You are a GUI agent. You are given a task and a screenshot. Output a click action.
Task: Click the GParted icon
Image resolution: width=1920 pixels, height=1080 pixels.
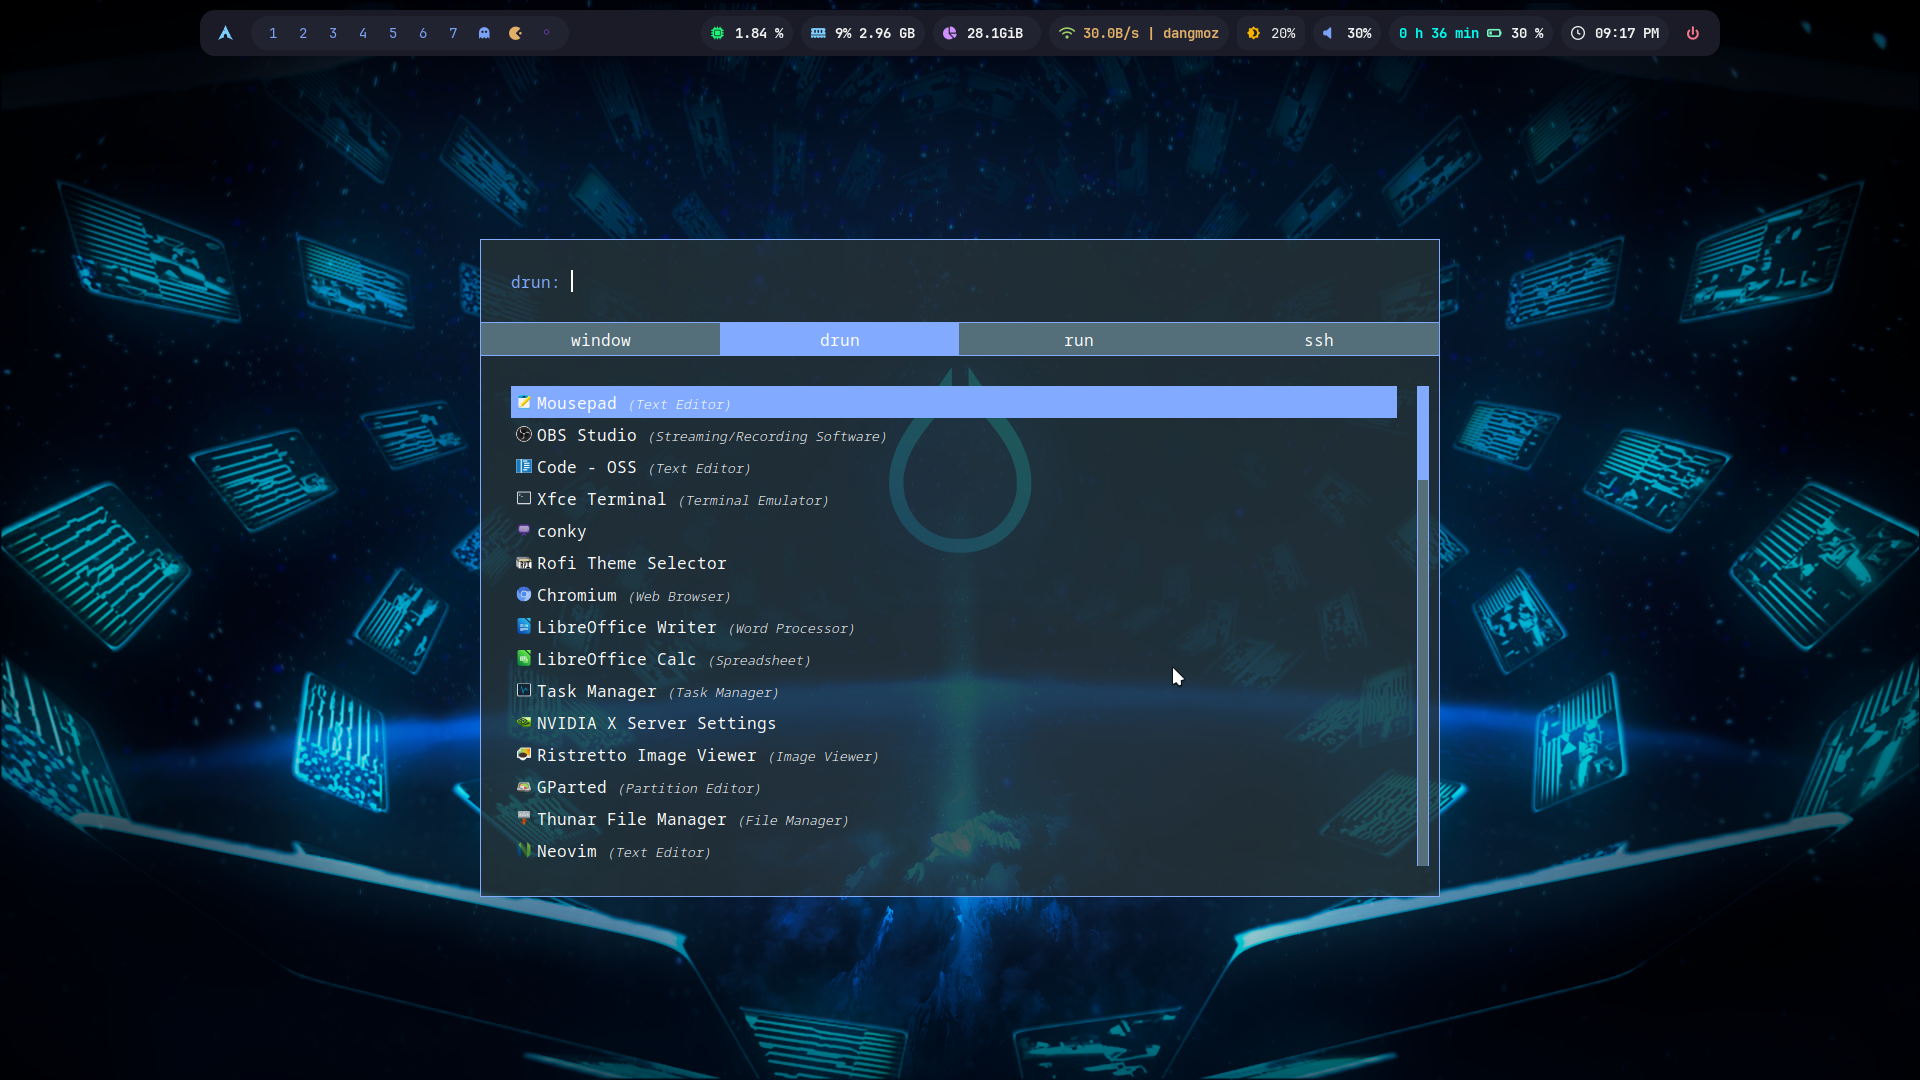pyautogui.click(x=524, y=787)
